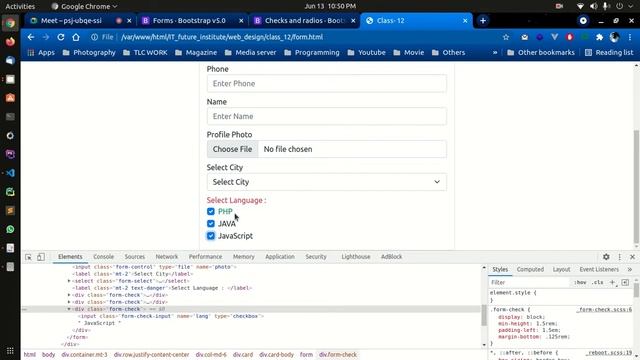This screenshot has width=640, height=360.
Task: Collapse the selected div form-check node
Action: point(69,309)
